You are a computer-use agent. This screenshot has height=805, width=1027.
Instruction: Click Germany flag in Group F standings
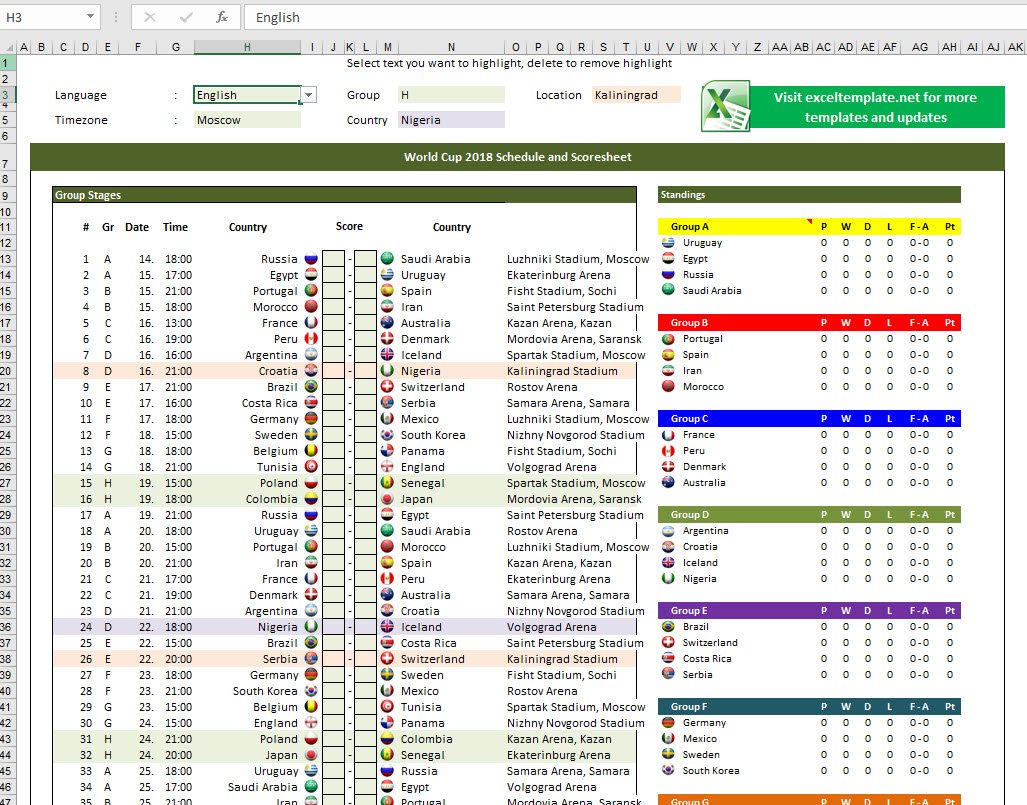point(668,723)
